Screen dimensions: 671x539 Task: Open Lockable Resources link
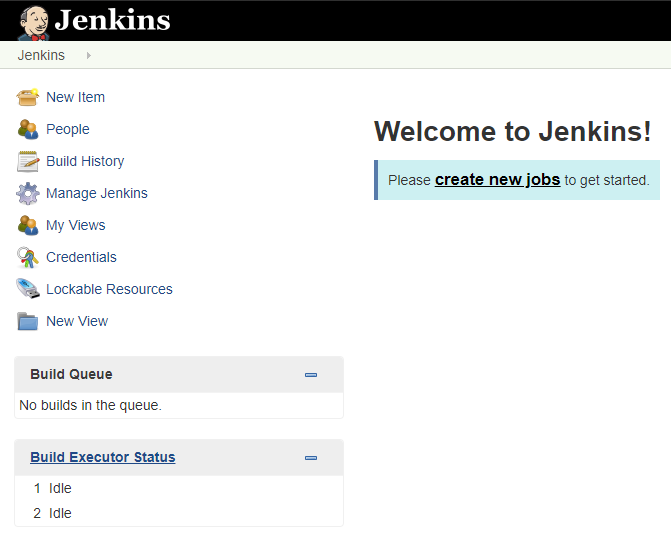pos(109,289)
